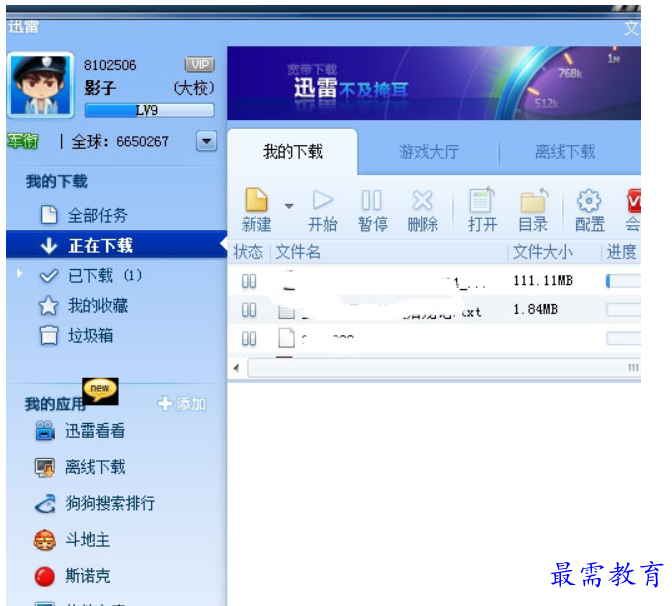Click the username 影子
This screenshot has width=672, height=606.
pos(100,88)
